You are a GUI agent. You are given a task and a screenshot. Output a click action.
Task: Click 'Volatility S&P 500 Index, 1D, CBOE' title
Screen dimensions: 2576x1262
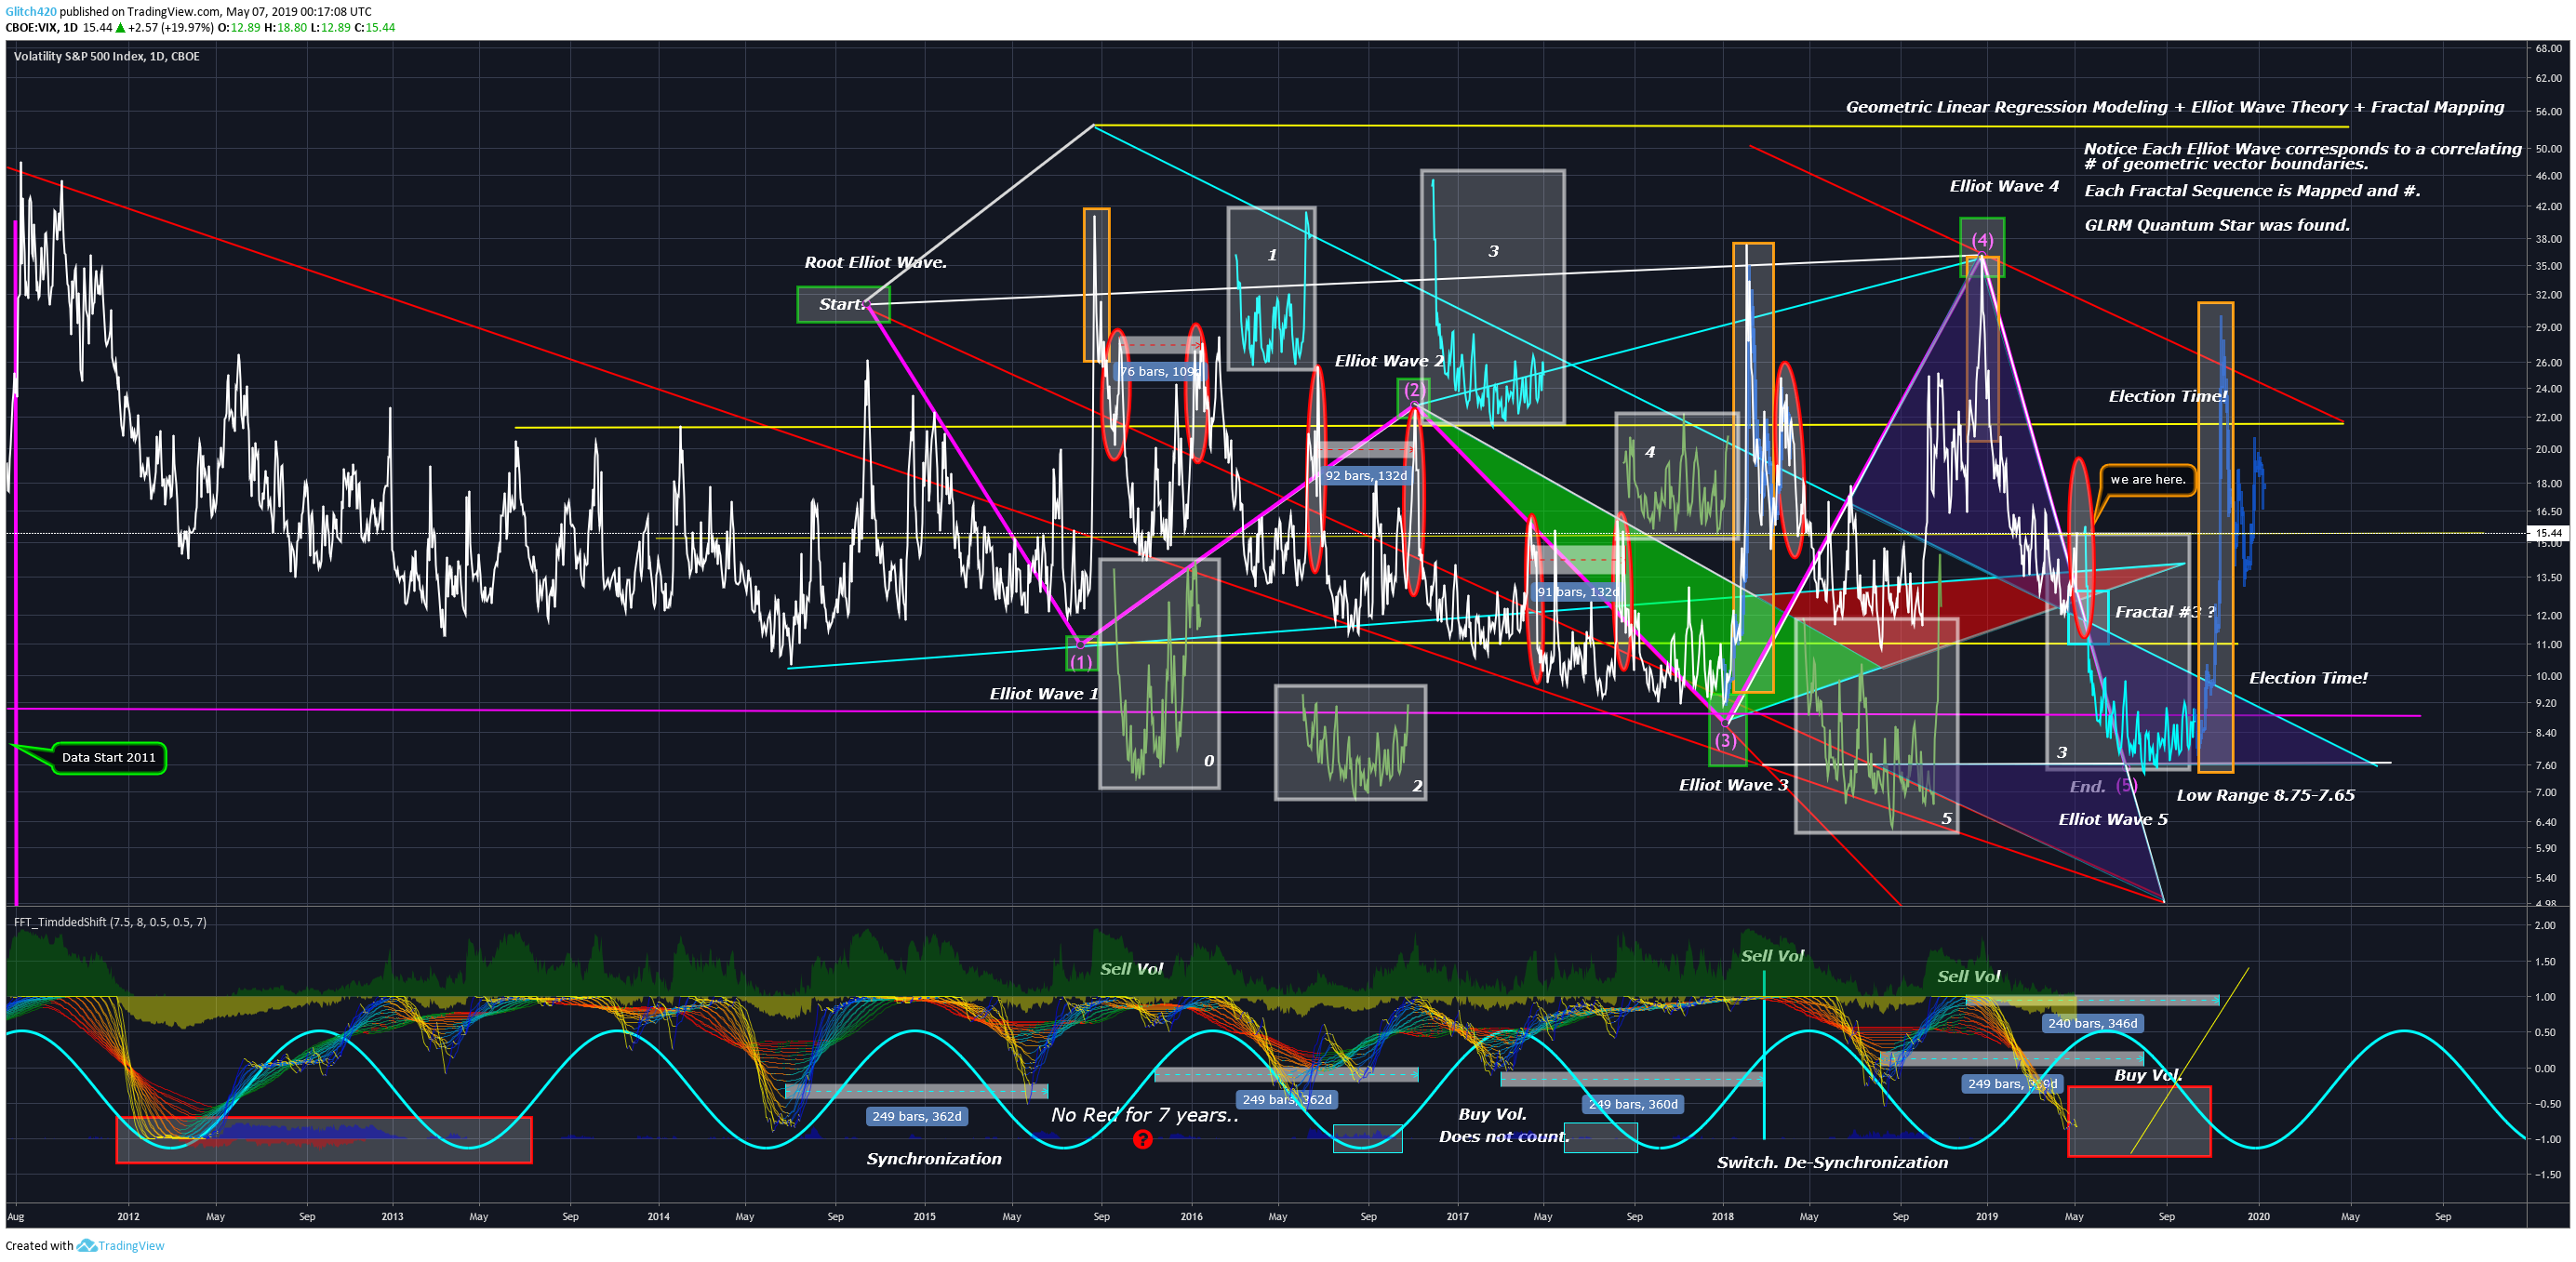(106, 56)
